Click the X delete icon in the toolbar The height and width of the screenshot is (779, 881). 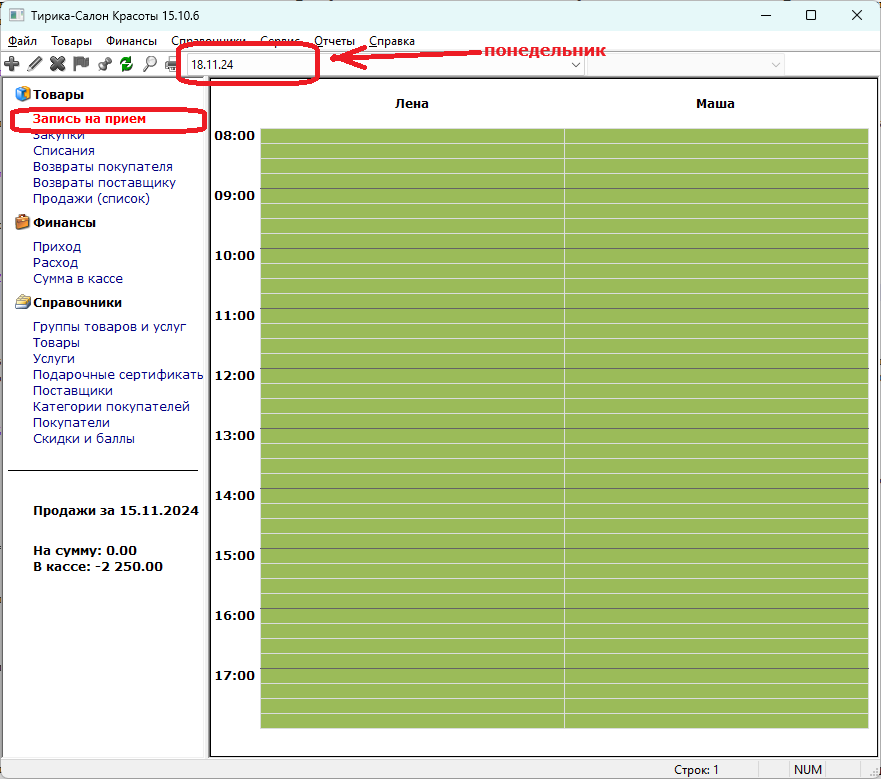click(57, 64)
